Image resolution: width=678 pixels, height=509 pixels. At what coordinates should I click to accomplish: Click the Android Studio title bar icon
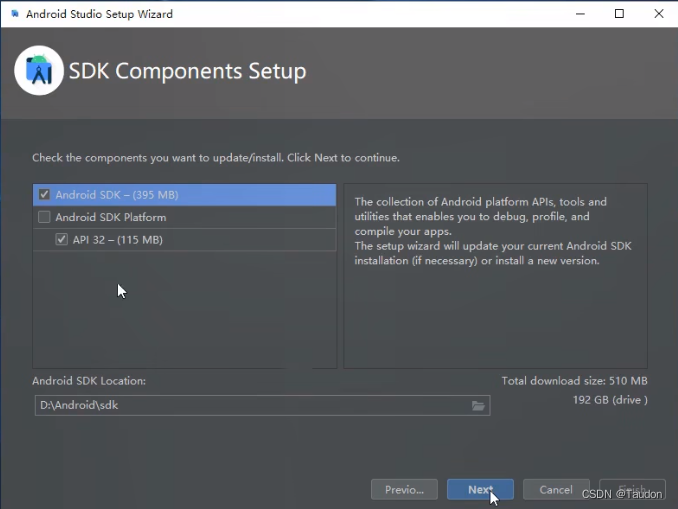click(15, 14)
